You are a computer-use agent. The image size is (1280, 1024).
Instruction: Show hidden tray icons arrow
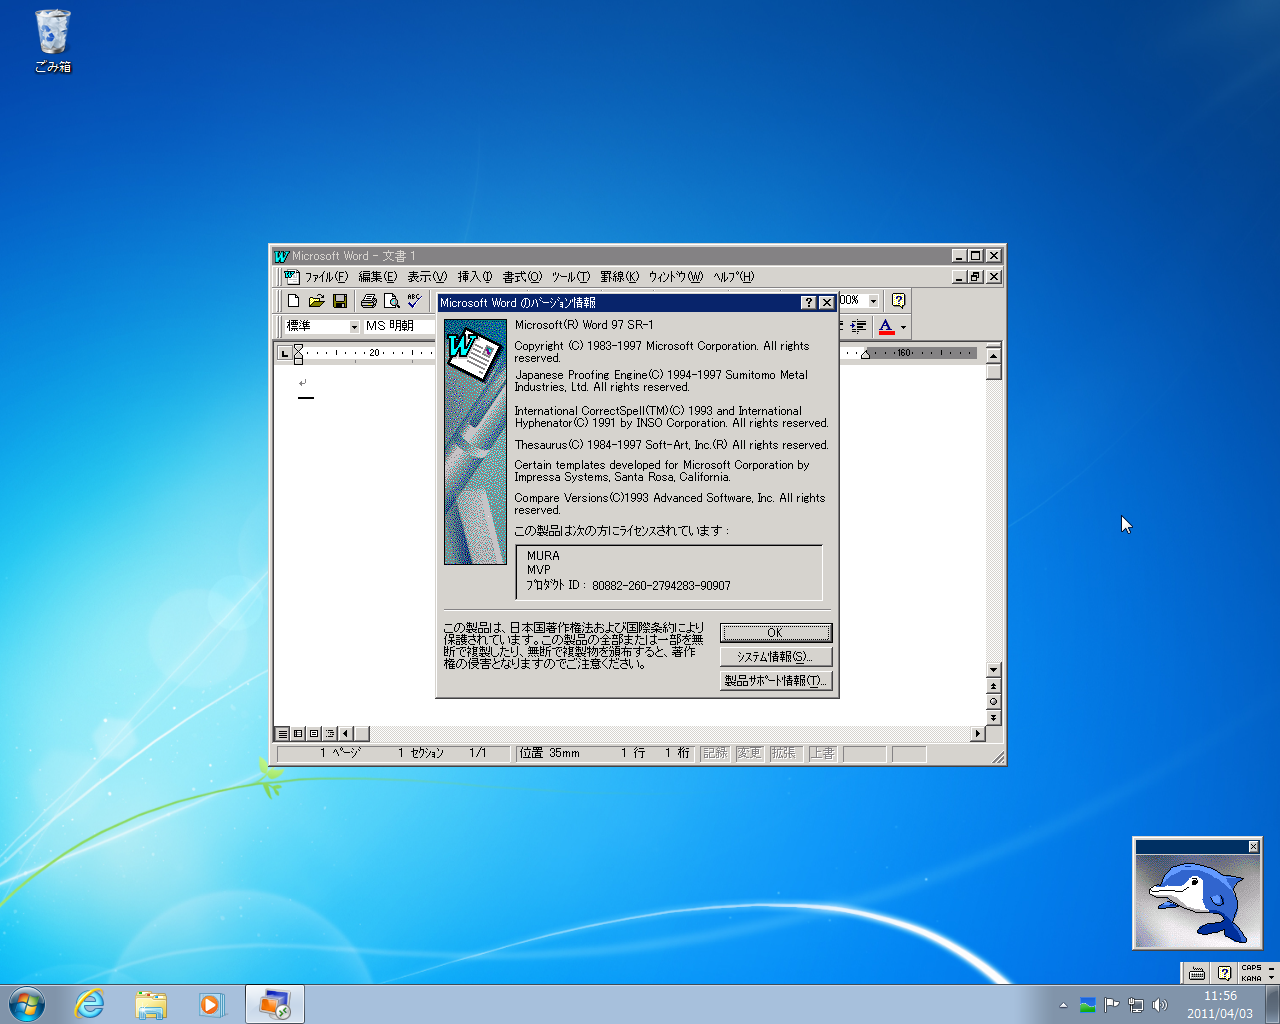point(1063,1005)
